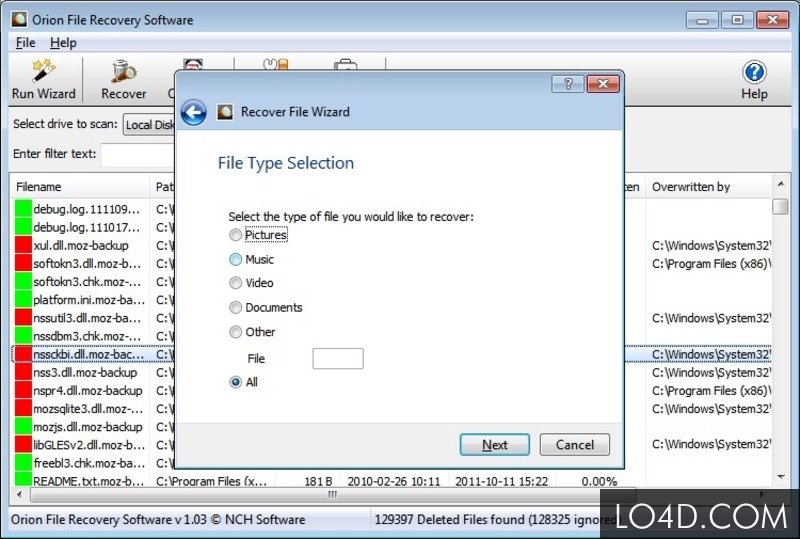
Task: Click the green status box for platform.ini.moz-ba
Action: pos(23,300)
